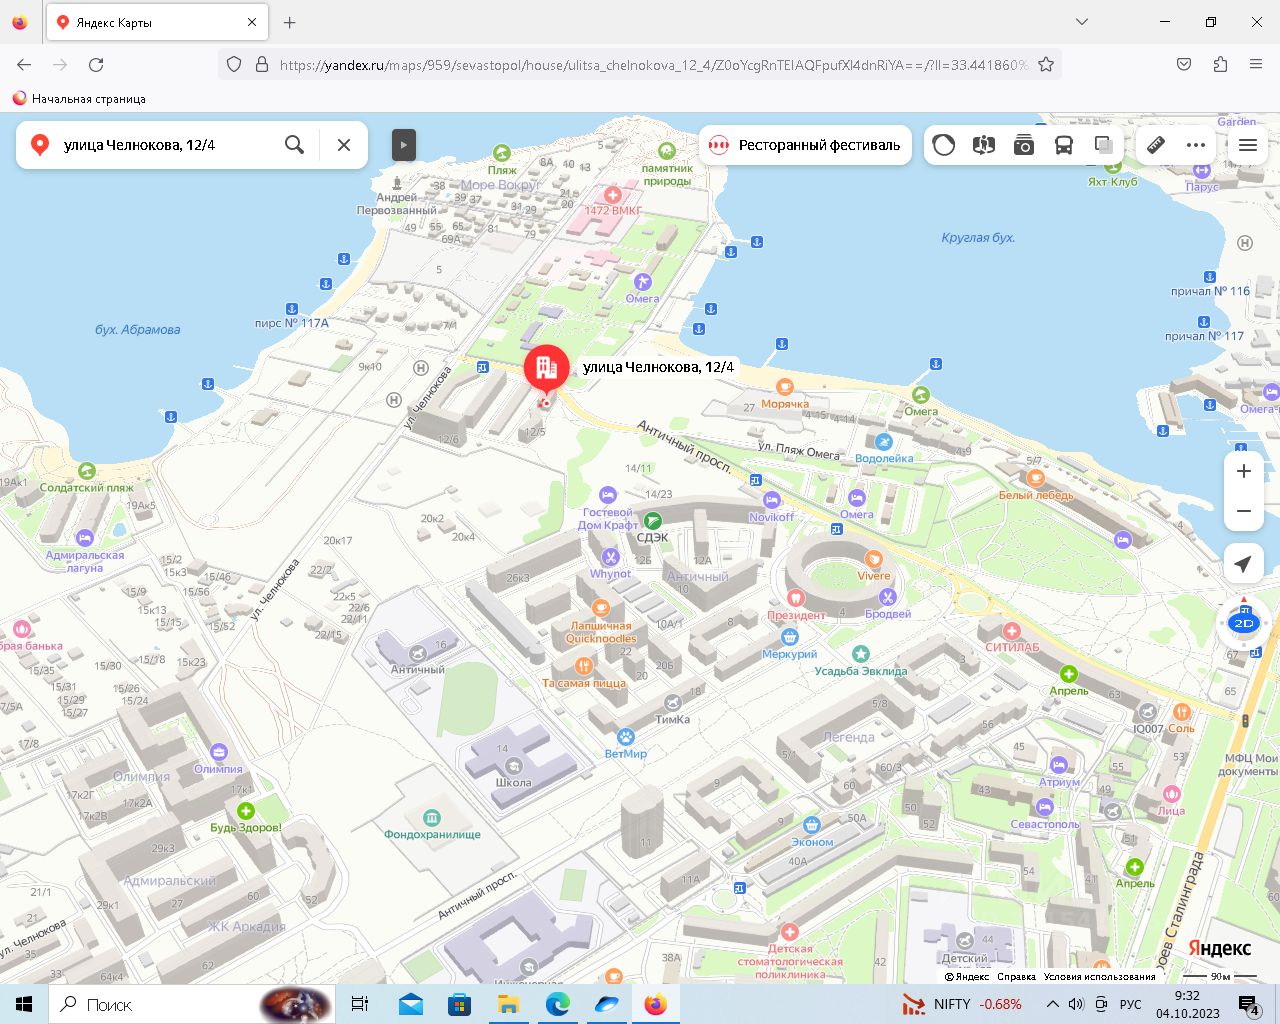This screenshot has width=1280, height=1024.
Task: Select the ruler measuring tool
Action: (1156, 145)
